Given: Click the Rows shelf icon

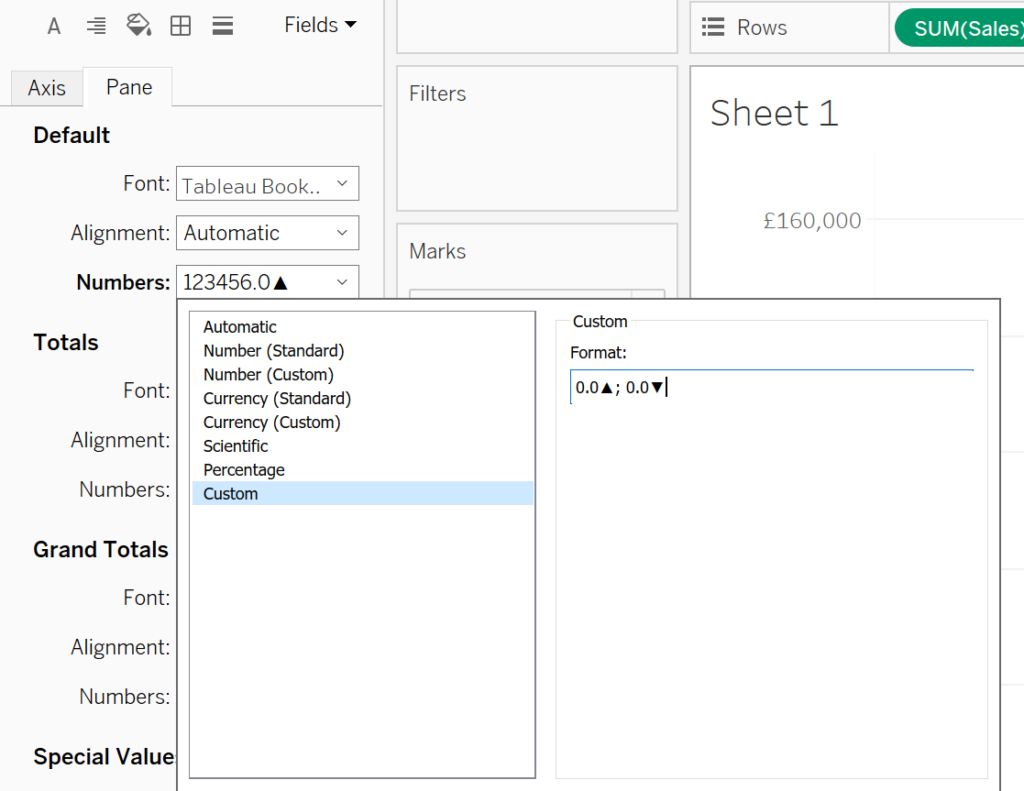Looking at the screenshot, I should coord(713,28).
